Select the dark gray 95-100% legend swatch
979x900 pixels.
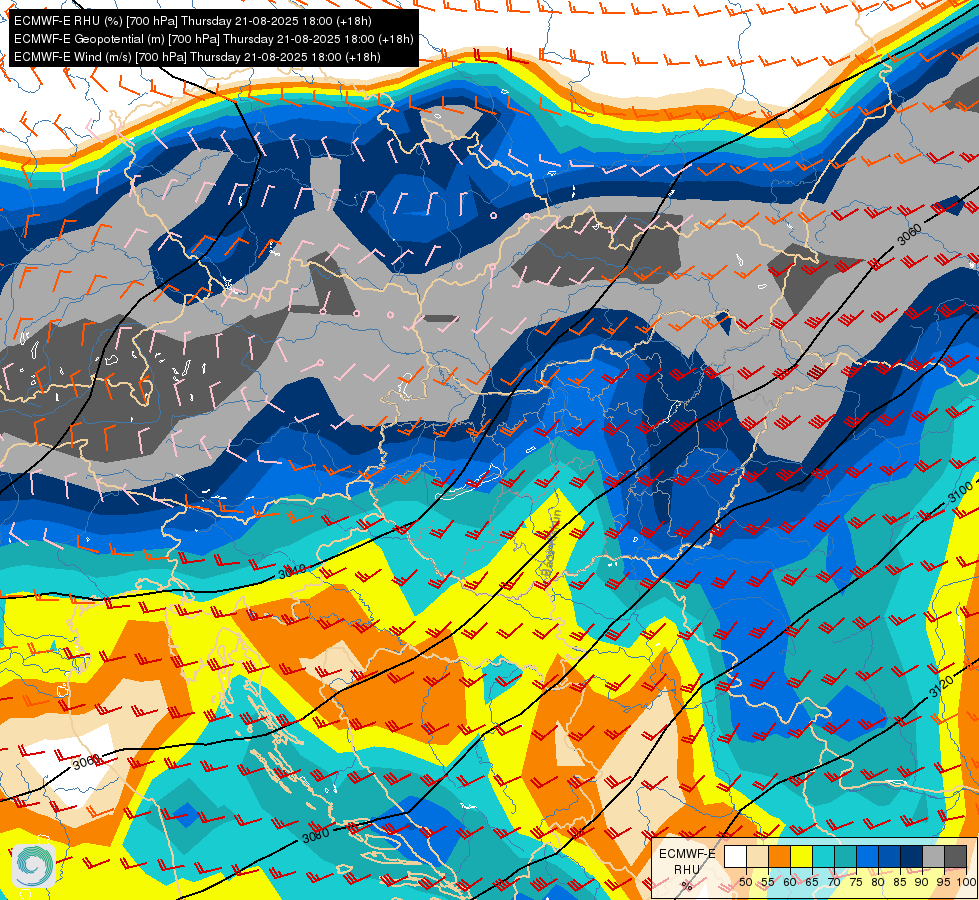click(955, 856)
